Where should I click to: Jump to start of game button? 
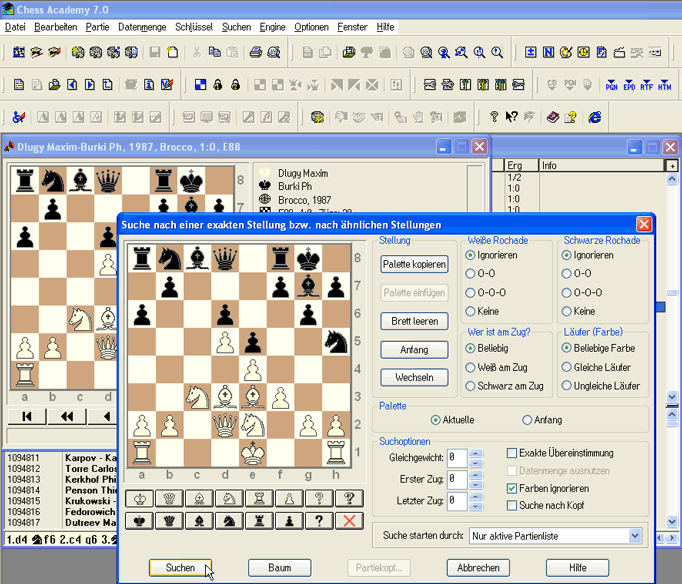click(x=27, y=416)
